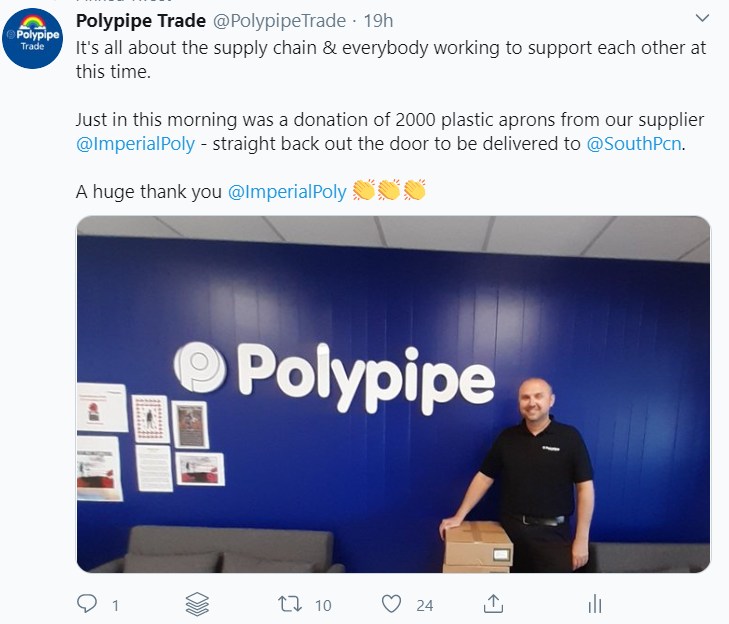729x624 pixels.
Task: Open the @PolypipeTrade handle link
Action: click(x=279, y=20)
